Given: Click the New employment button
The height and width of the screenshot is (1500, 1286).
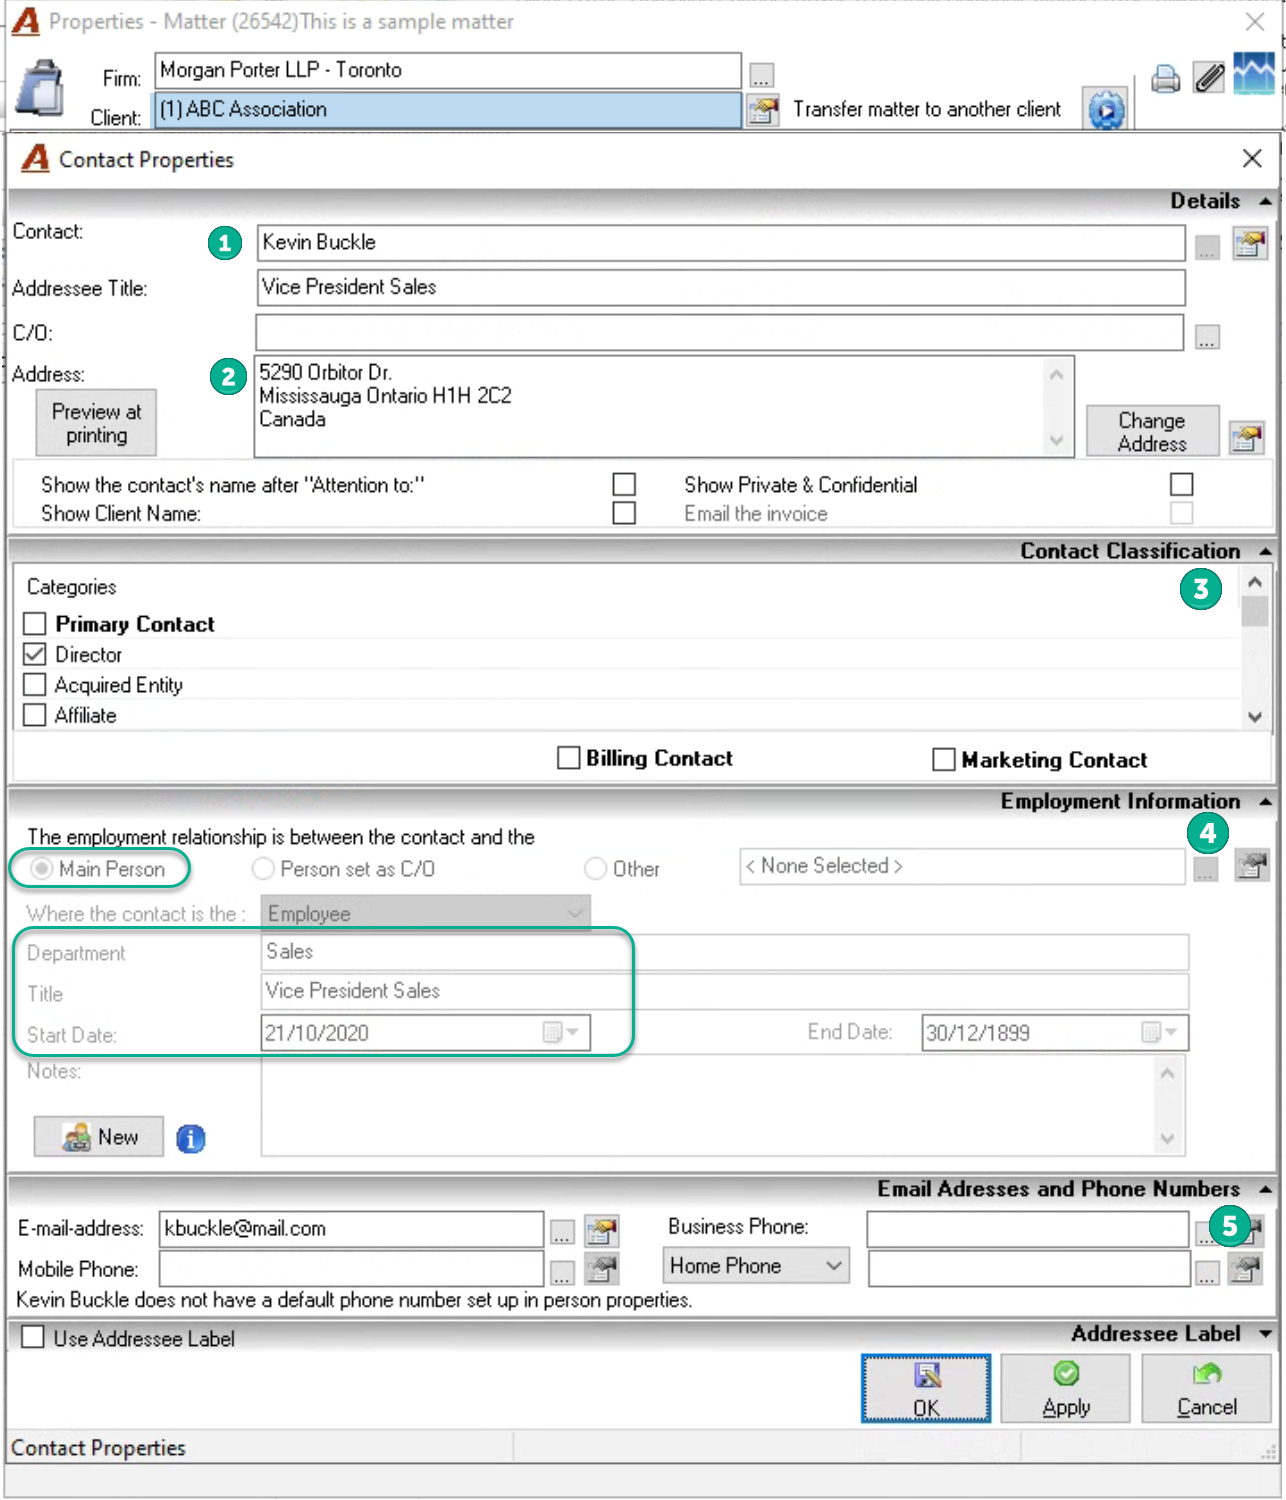Looking at the screenshot, I should [99, 1137].
